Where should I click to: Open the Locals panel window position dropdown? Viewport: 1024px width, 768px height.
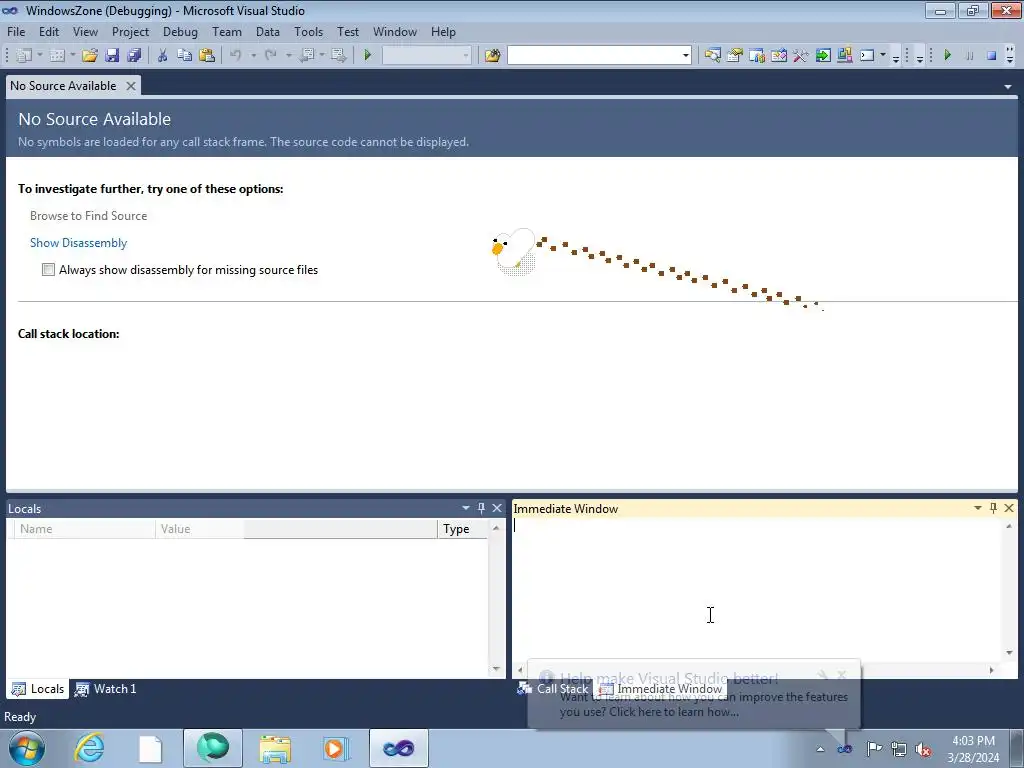466,508
